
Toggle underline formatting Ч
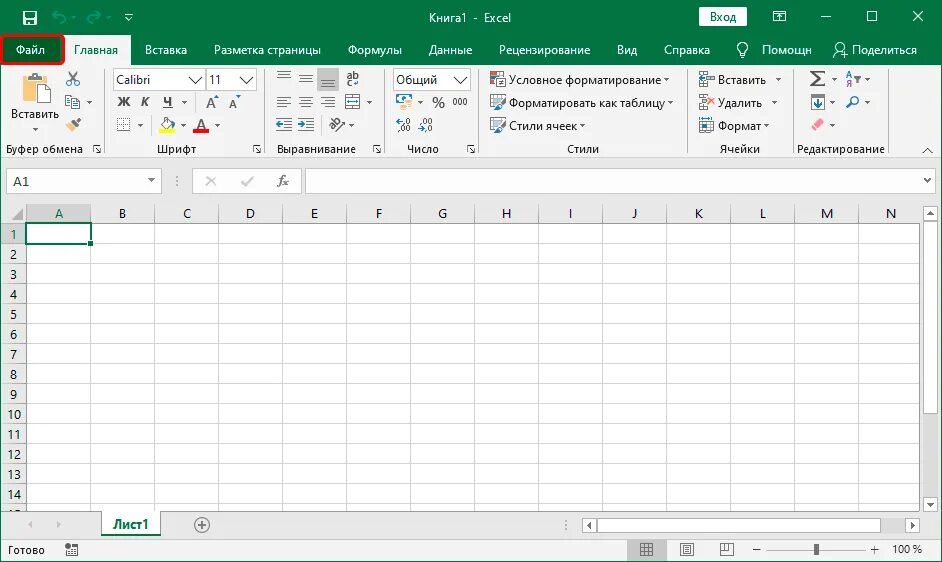168,102
